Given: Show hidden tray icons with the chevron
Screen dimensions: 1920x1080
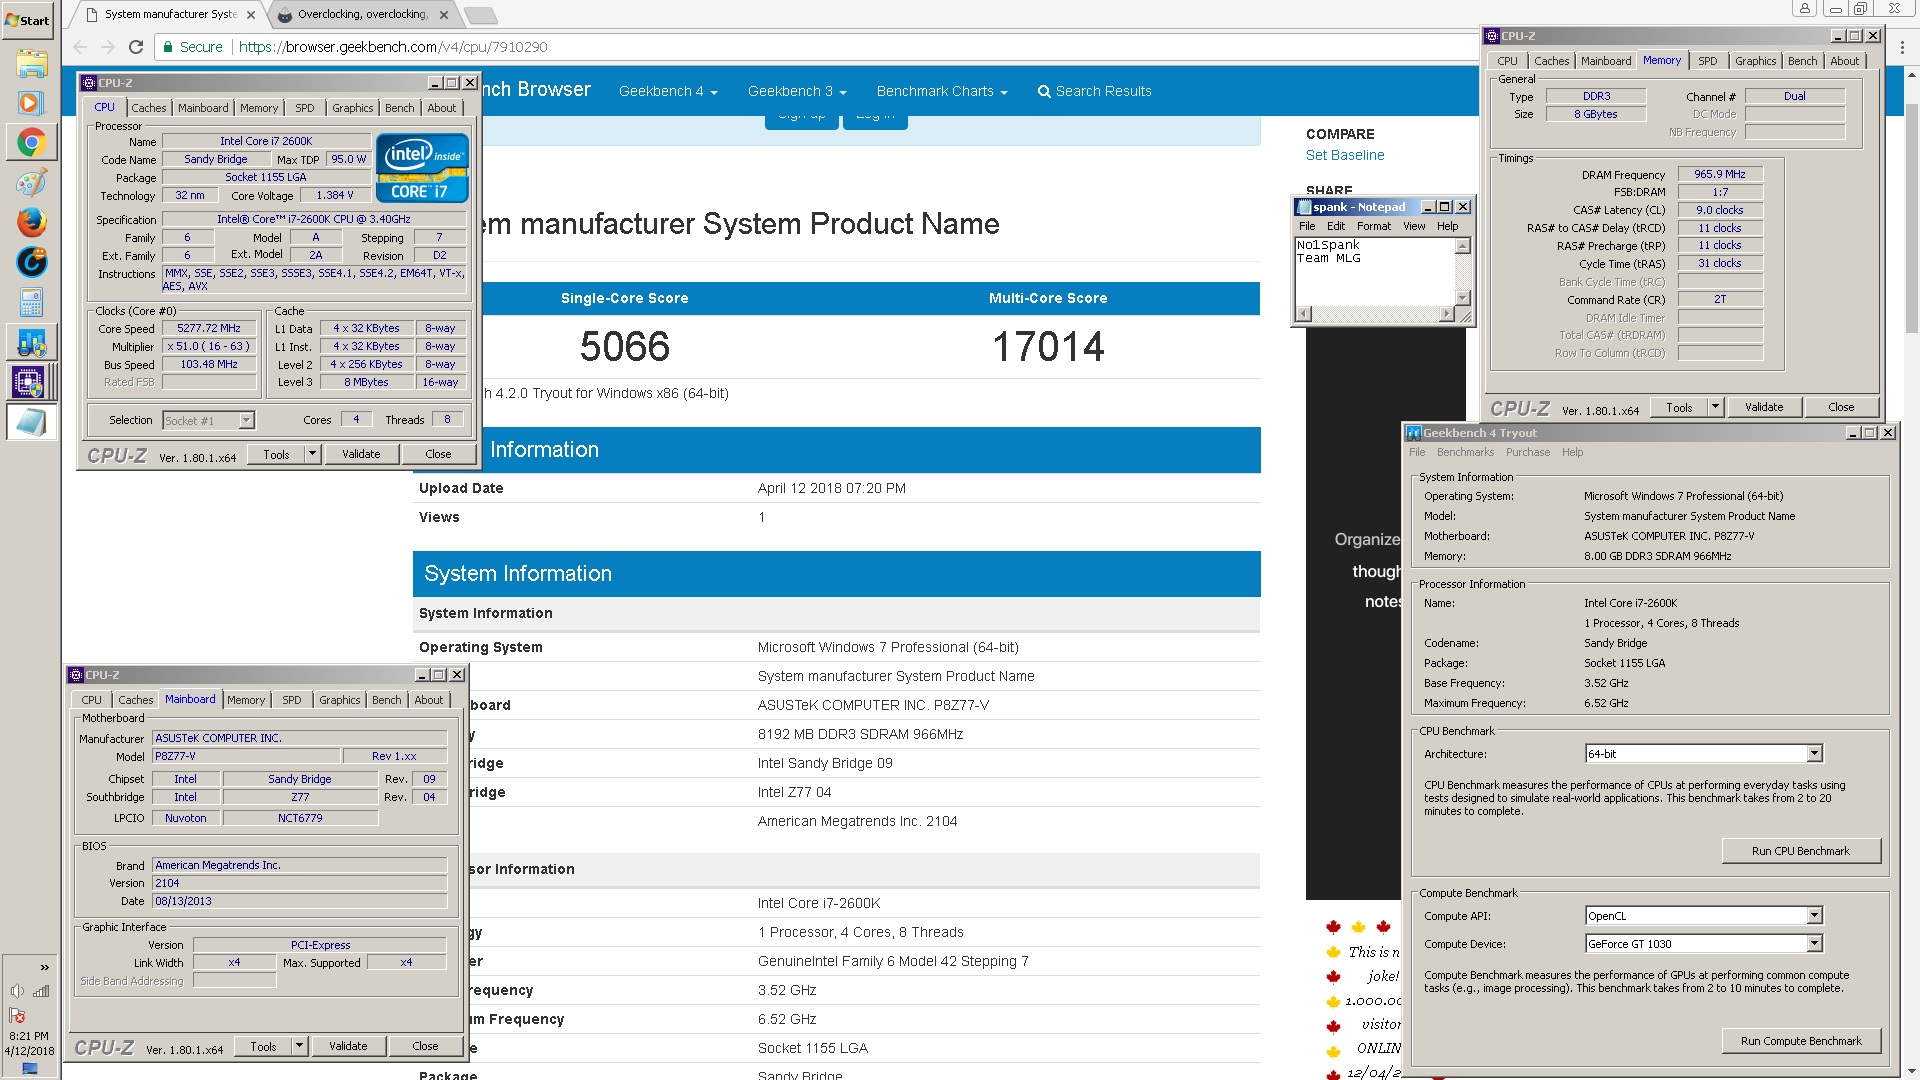Looking at the screenshot, I should pos(44,967).
